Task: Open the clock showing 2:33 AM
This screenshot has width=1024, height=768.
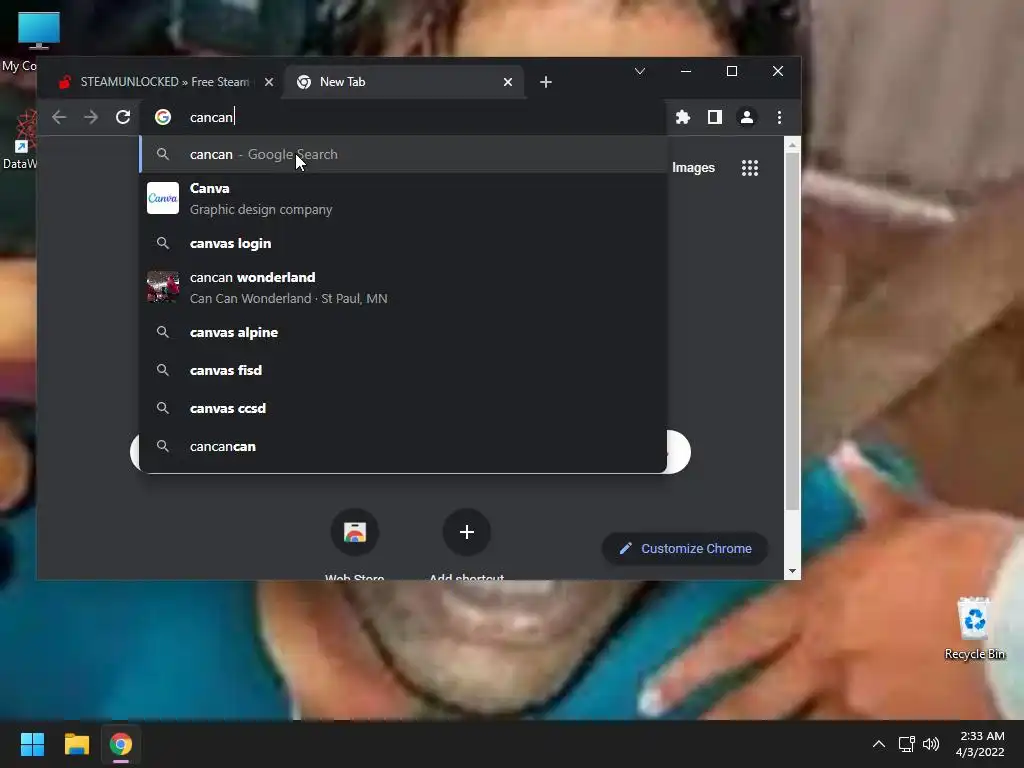Action: [980, 744]
